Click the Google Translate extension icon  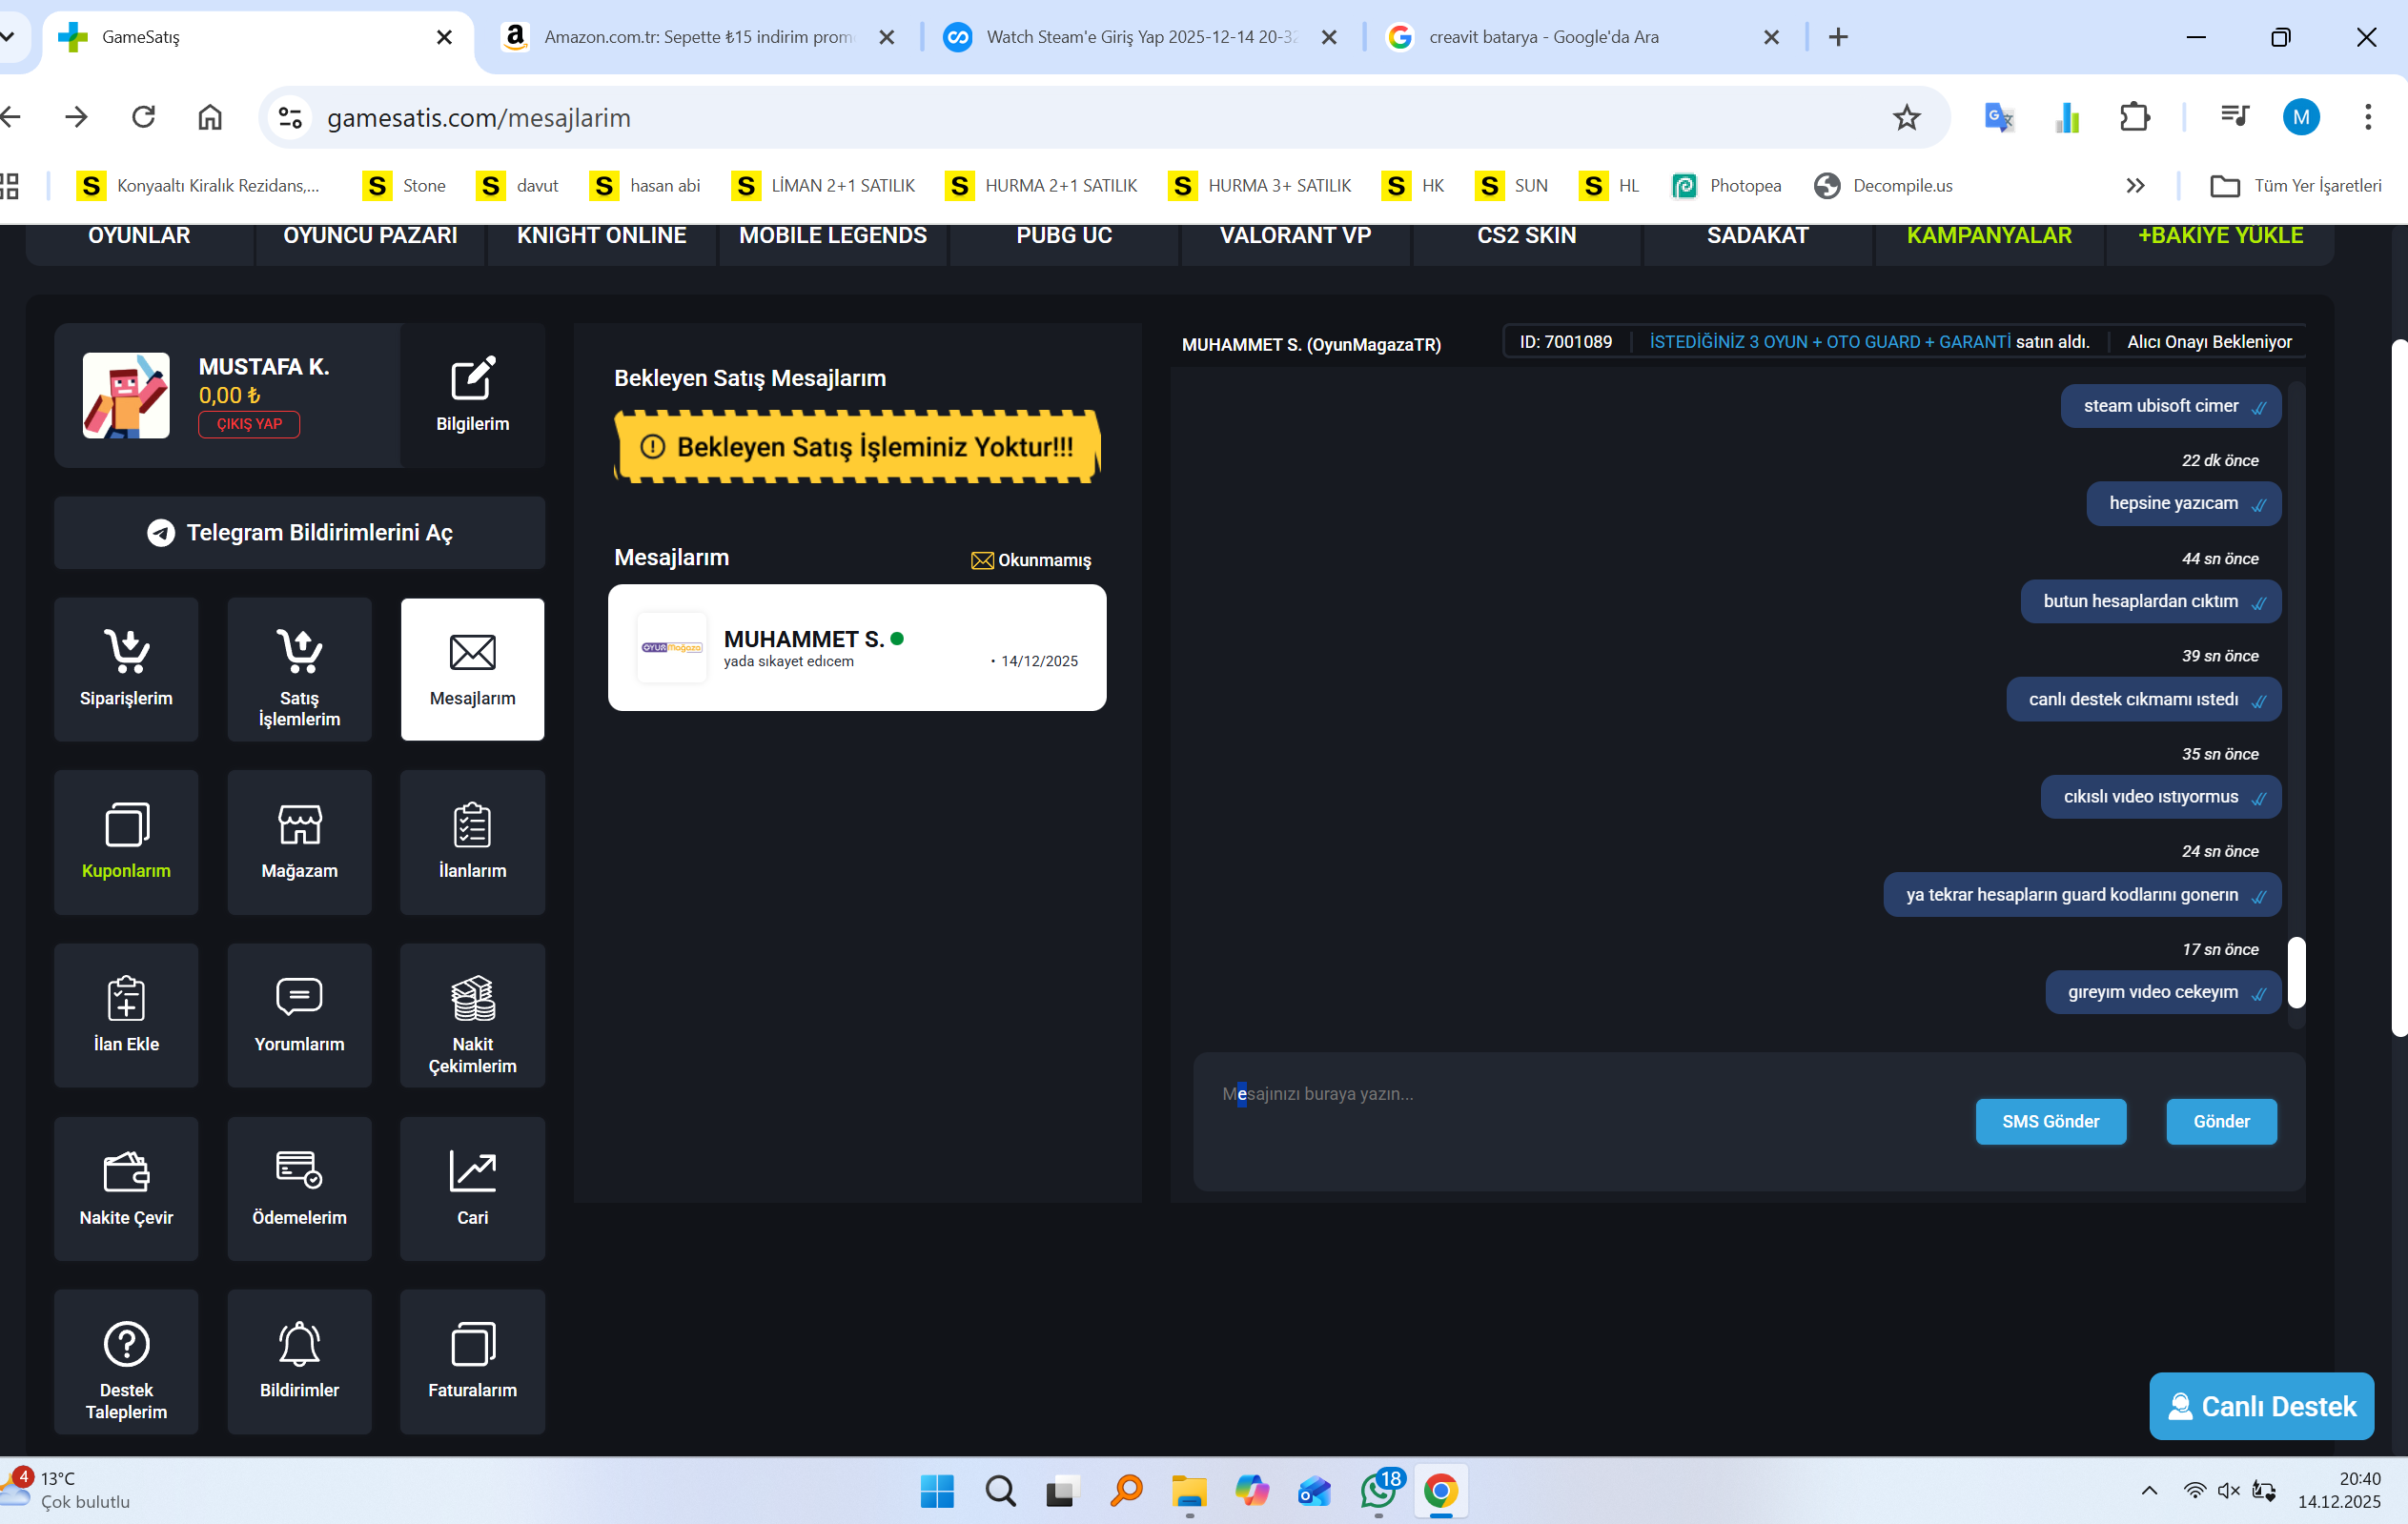[x=1998, y=118]
